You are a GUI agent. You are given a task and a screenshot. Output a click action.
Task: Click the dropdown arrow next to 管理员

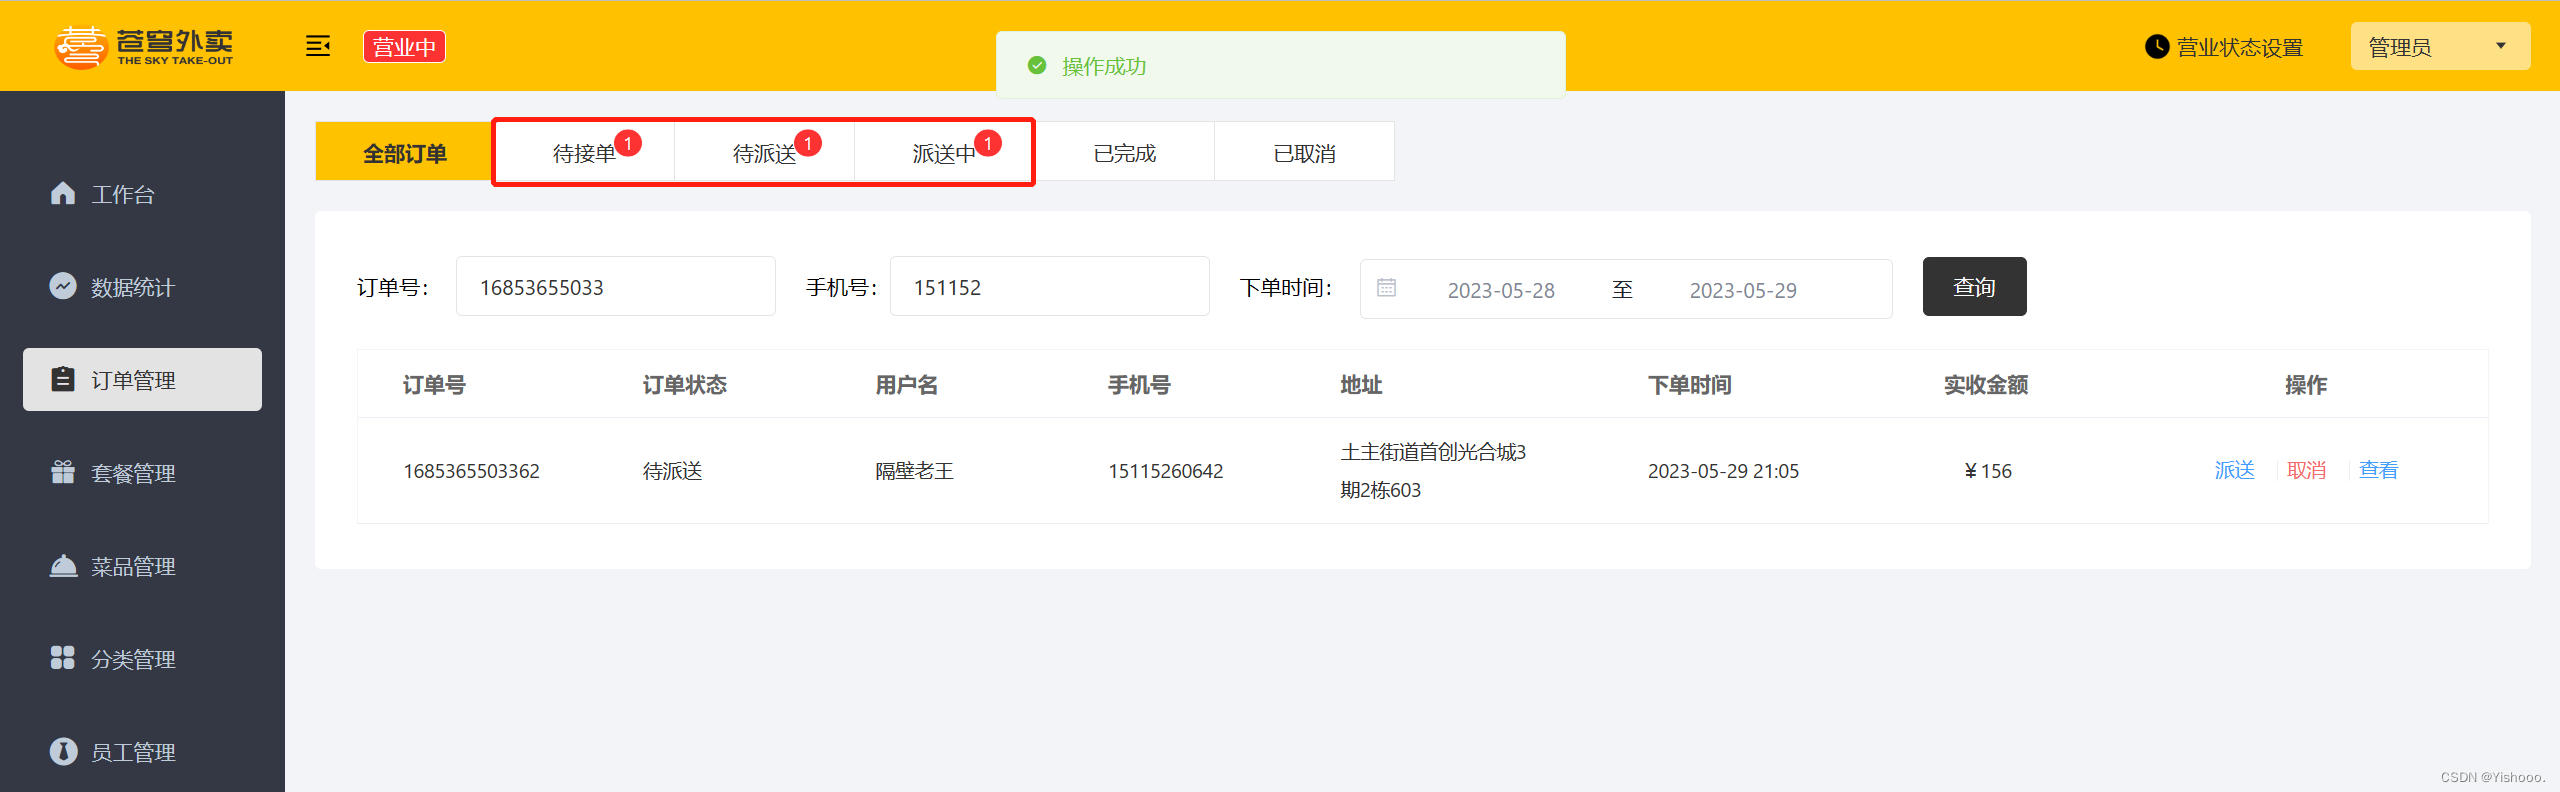click(x=2501, y=46)
